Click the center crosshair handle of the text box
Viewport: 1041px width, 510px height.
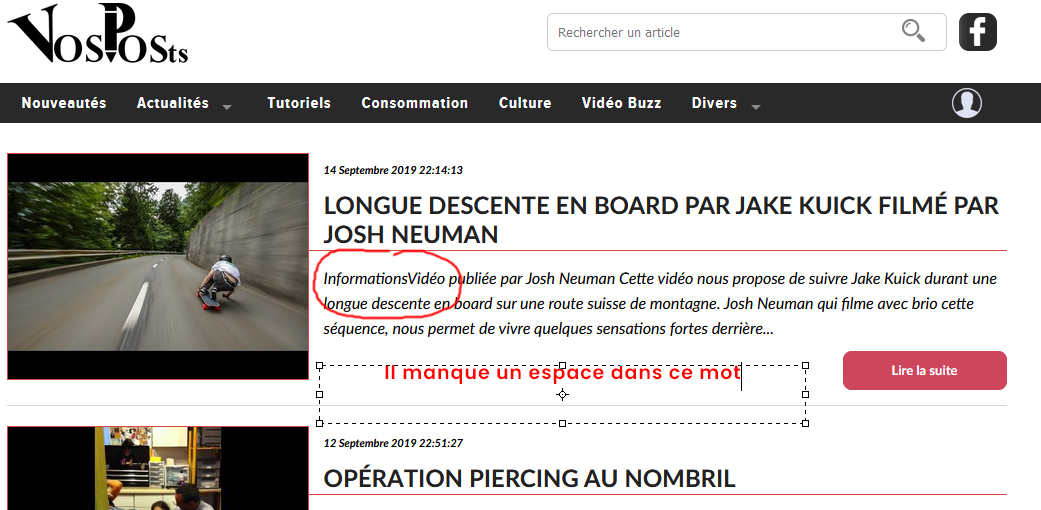point(562,394)
